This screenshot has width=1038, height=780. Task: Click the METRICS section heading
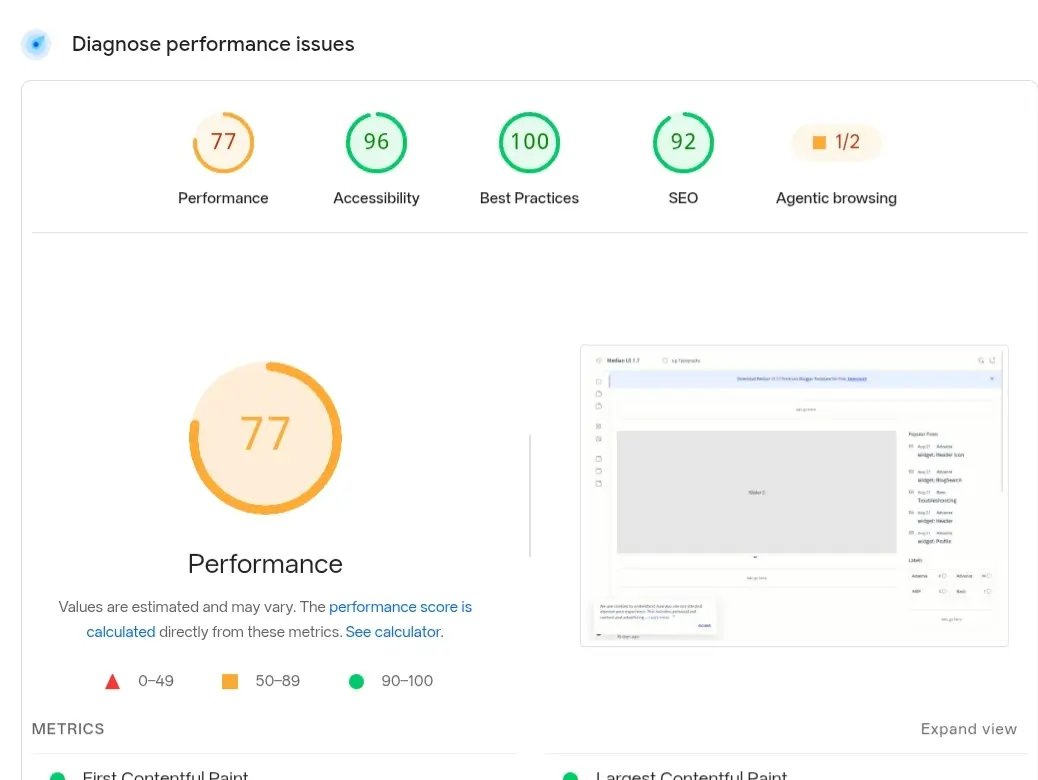[x=68, y=728]
